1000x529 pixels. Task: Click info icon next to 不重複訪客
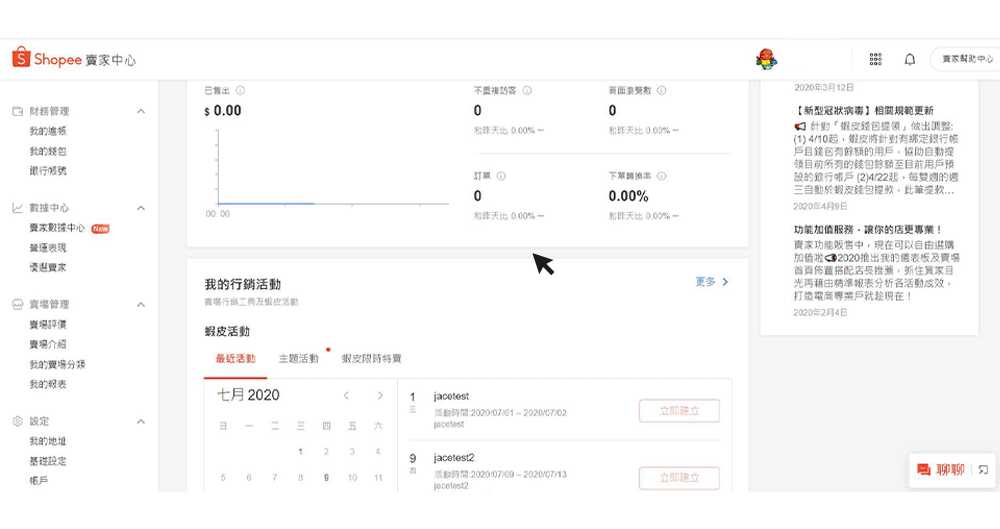click(x=527, y=90)
